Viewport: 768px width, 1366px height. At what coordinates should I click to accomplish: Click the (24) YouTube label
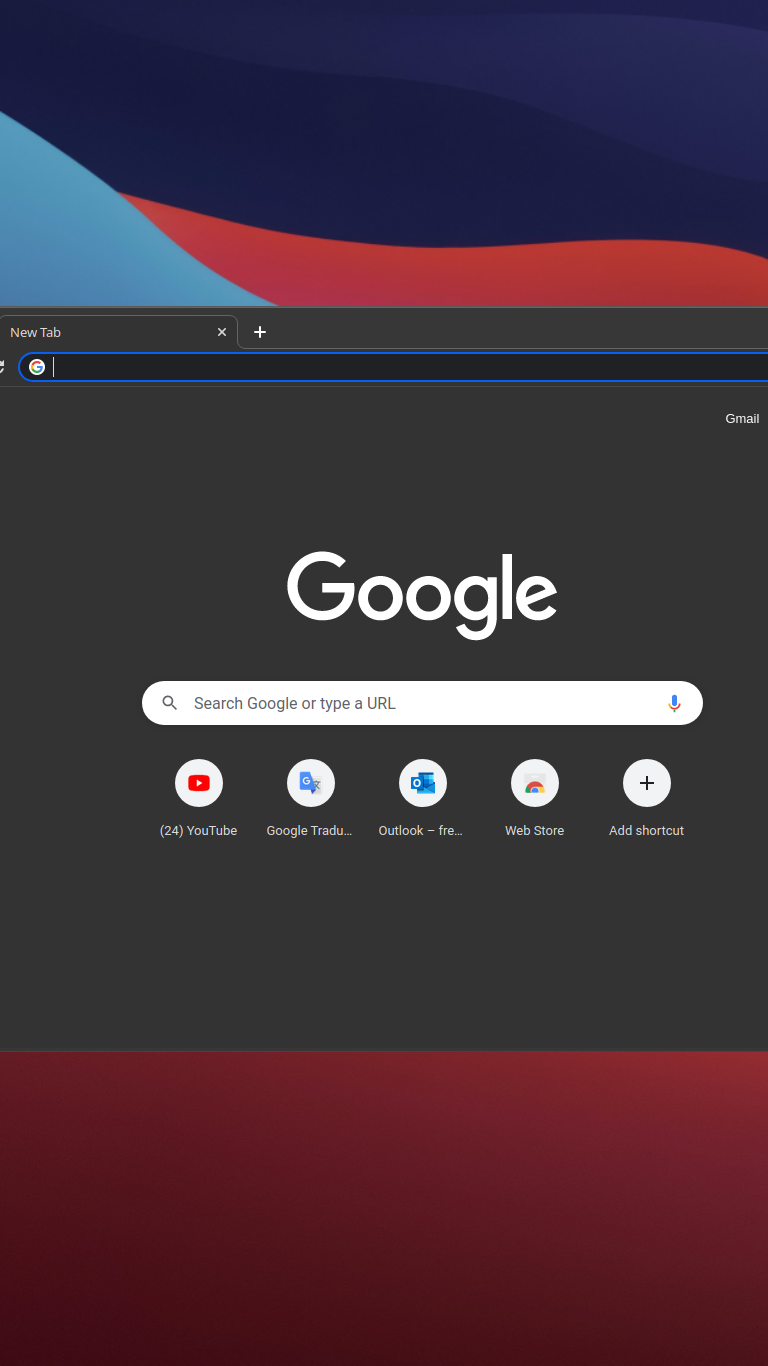click(x=198, y=831)
